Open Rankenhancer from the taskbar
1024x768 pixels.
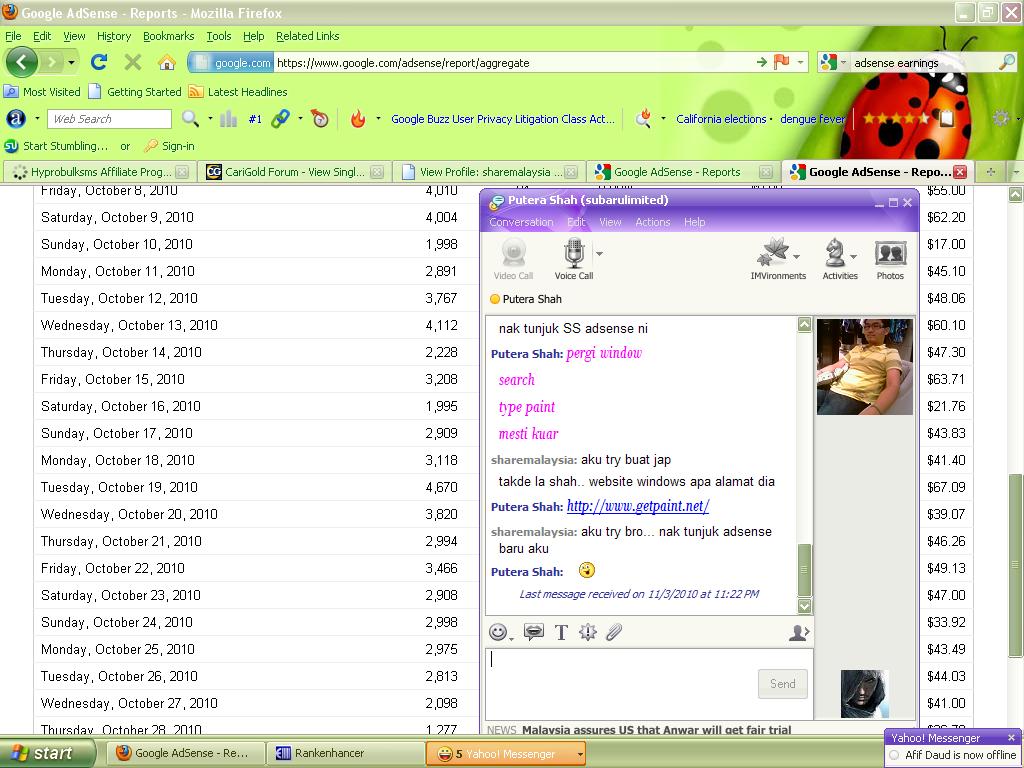pyautogui.click(x=345, y=754)
